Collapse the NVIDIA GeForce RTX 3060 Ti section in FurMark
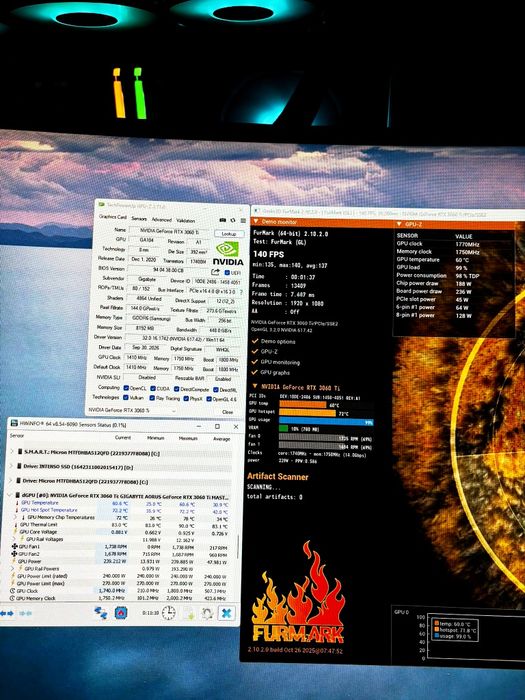The width and height of the screenshot is (525, 700). click(x=255, y=386)
